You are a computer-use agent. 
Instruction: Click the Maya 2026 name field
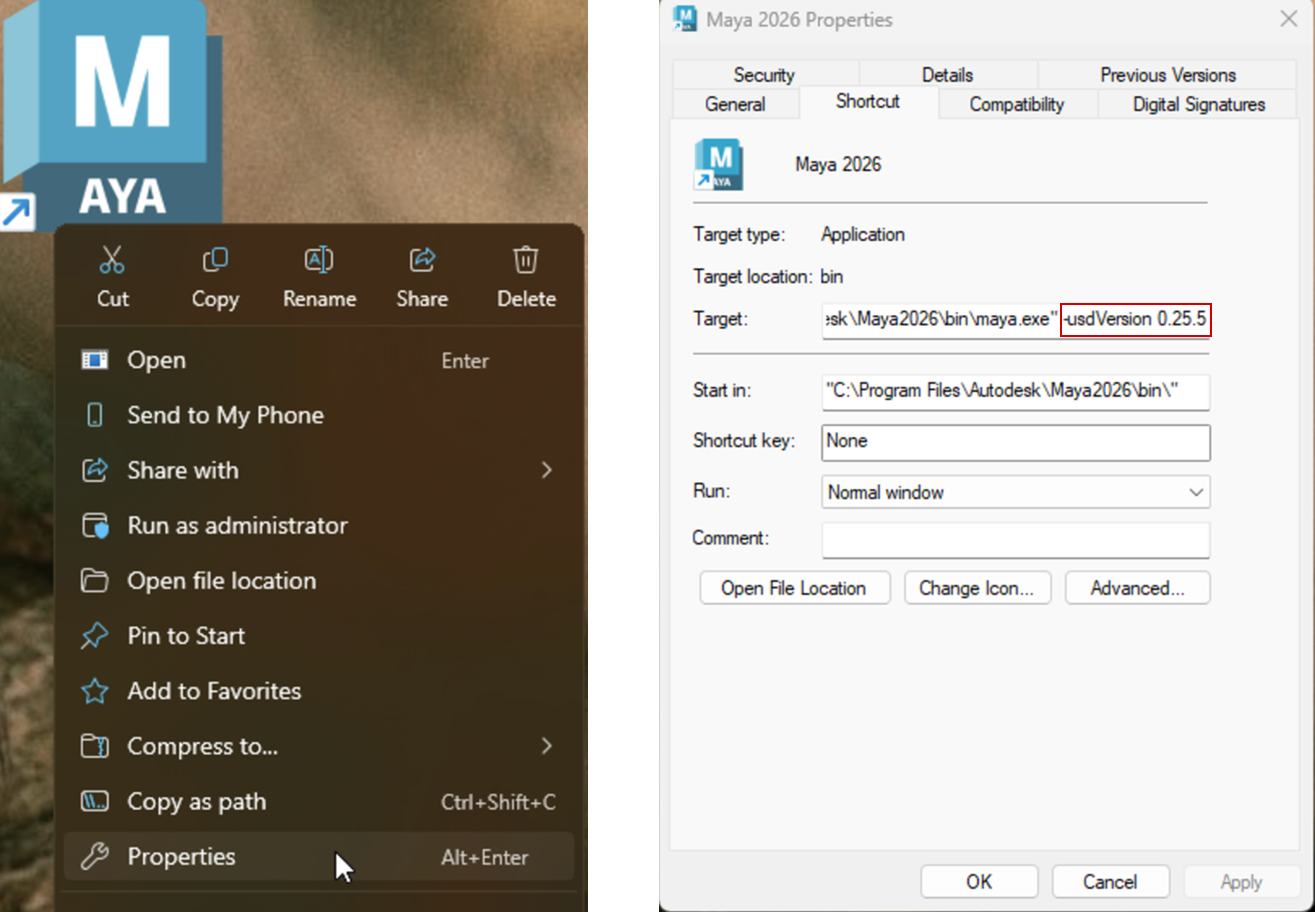(838, 164)
